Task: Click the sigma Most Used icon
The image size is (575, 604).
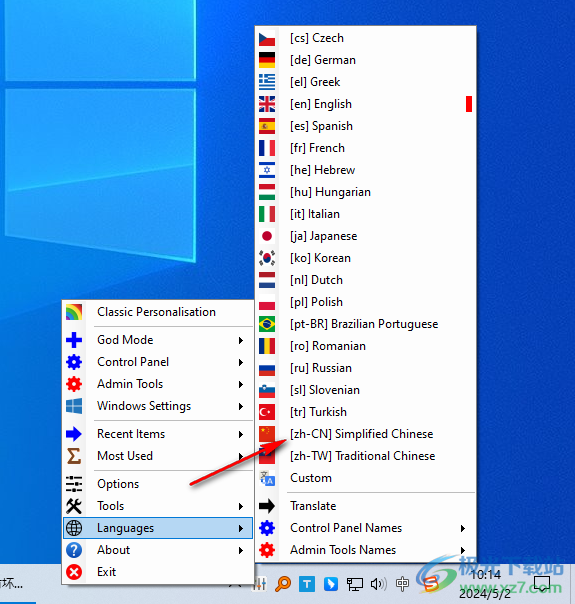Action: pyautogui.click(x=74, y=456)
